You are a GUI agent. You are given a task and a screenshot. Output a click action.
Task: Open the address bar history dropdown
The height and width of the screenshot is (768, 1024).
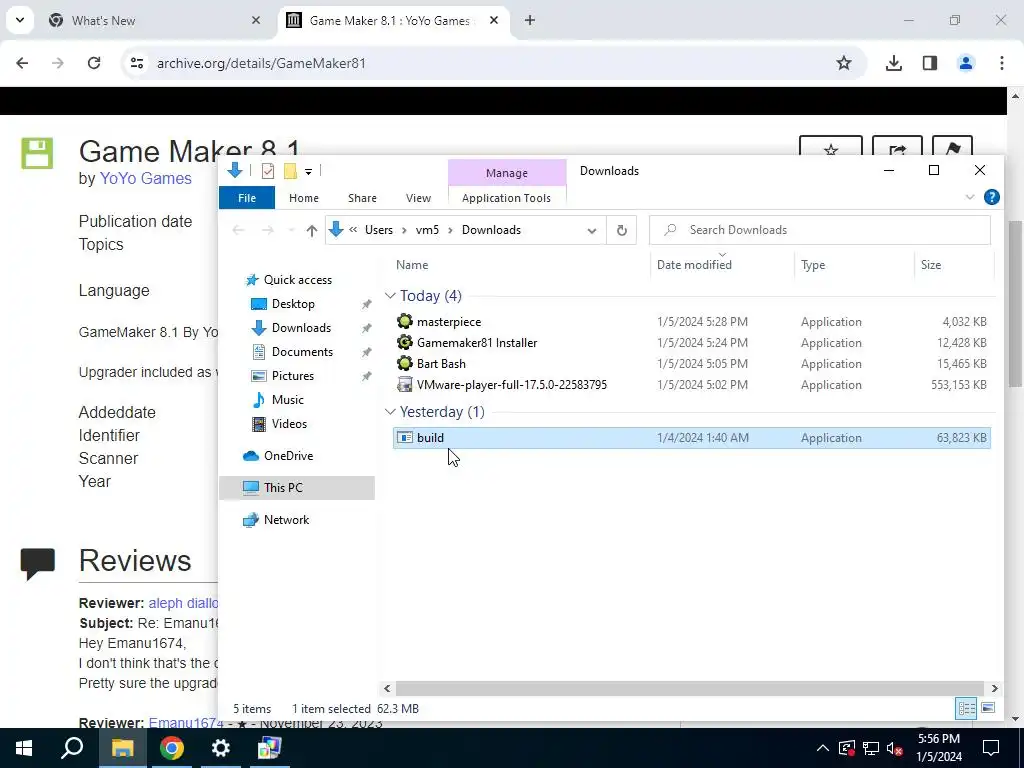[x=592, y=231]
